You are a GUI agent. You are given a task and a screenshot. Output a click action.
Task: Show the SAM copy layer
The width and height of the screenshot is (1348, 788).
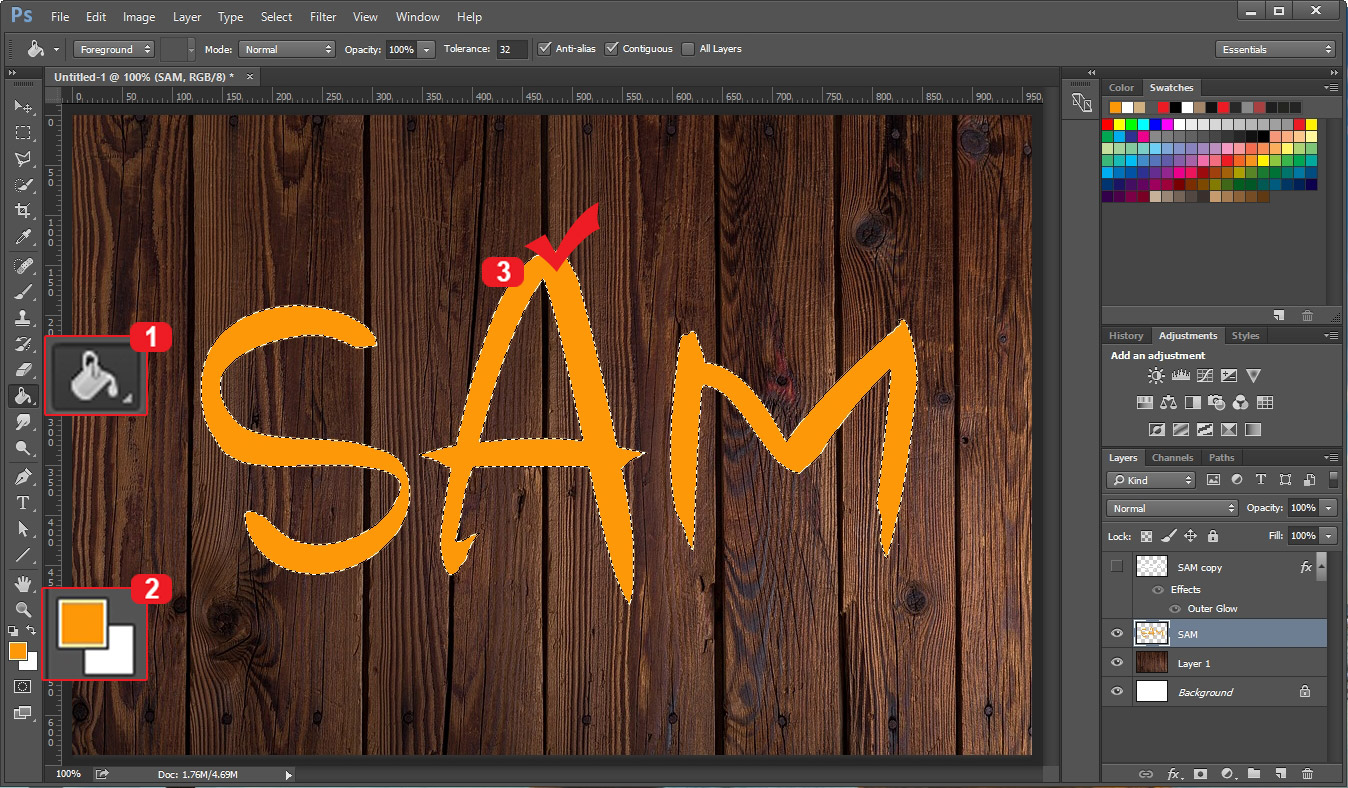click(x=1117, y=567)
